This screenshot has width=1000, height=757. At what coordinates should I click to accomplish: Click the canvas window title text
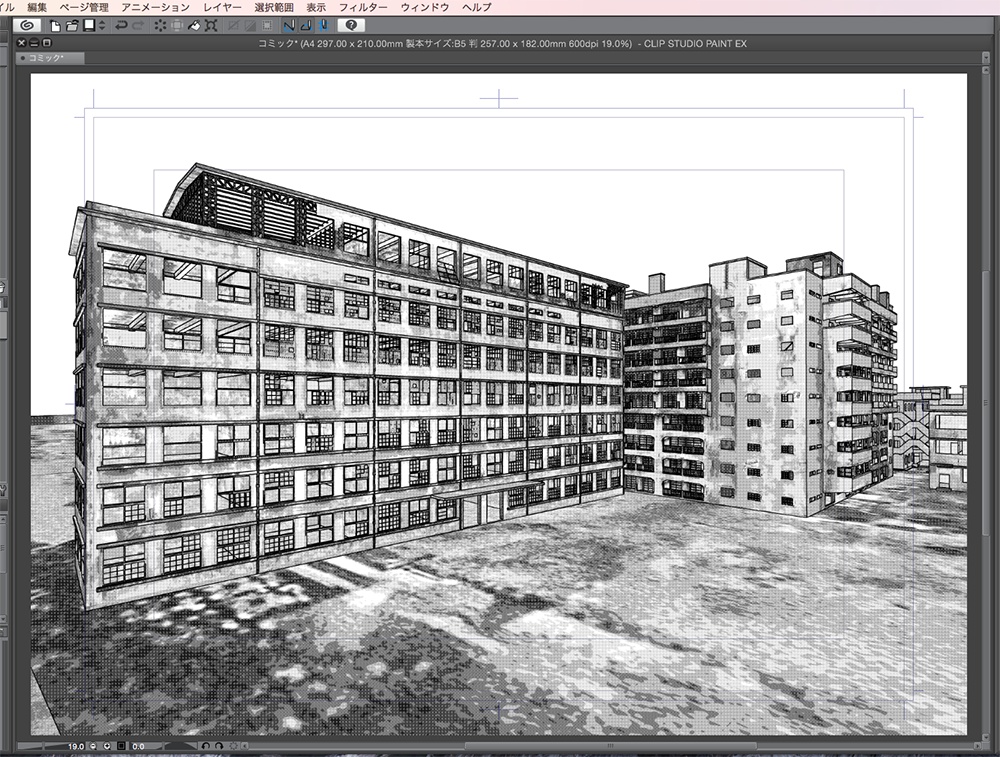pyautogui.click(x=502, y=43)
